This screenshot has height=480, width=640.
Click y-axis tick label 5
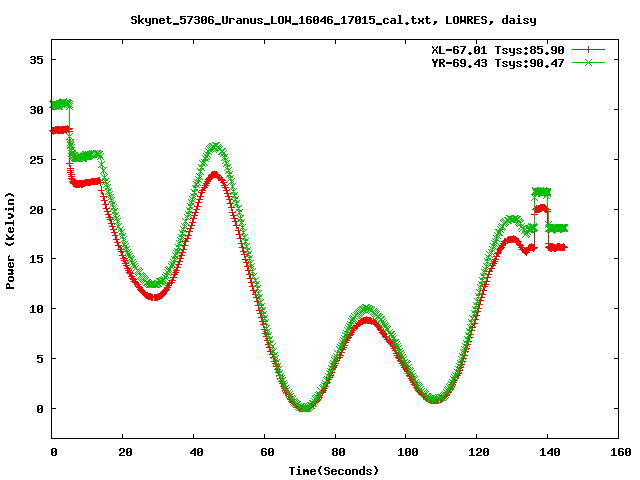pyautogui.click(x=40, y=359)
